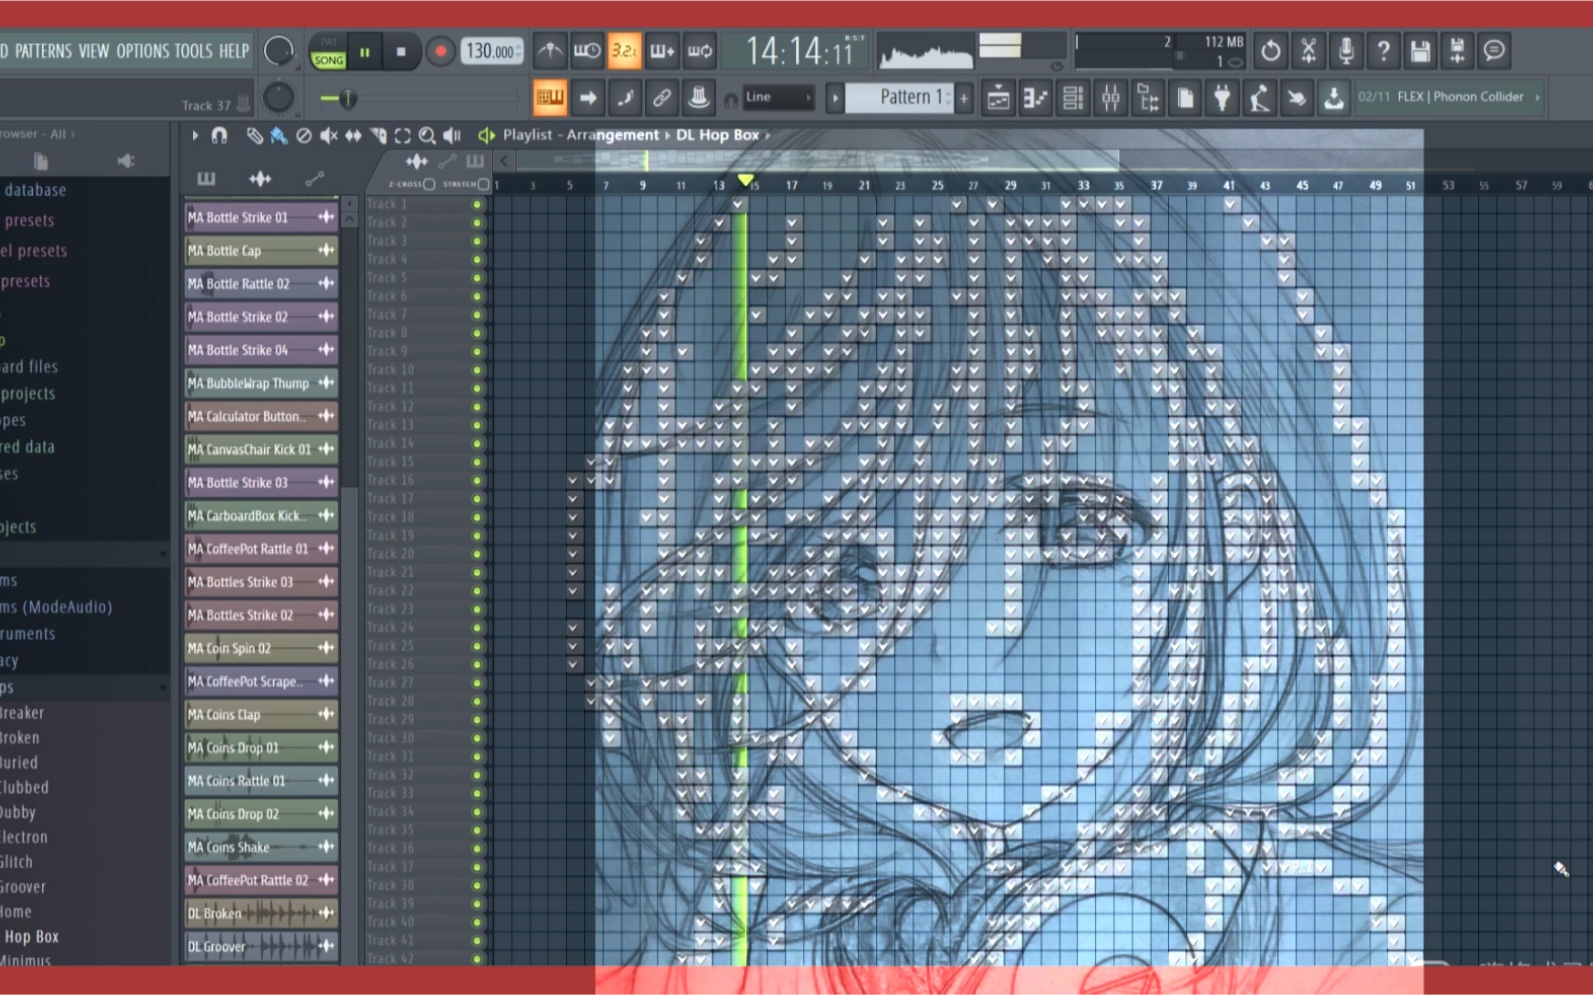Select the playlist Mute tool

(x=328, y=135)
